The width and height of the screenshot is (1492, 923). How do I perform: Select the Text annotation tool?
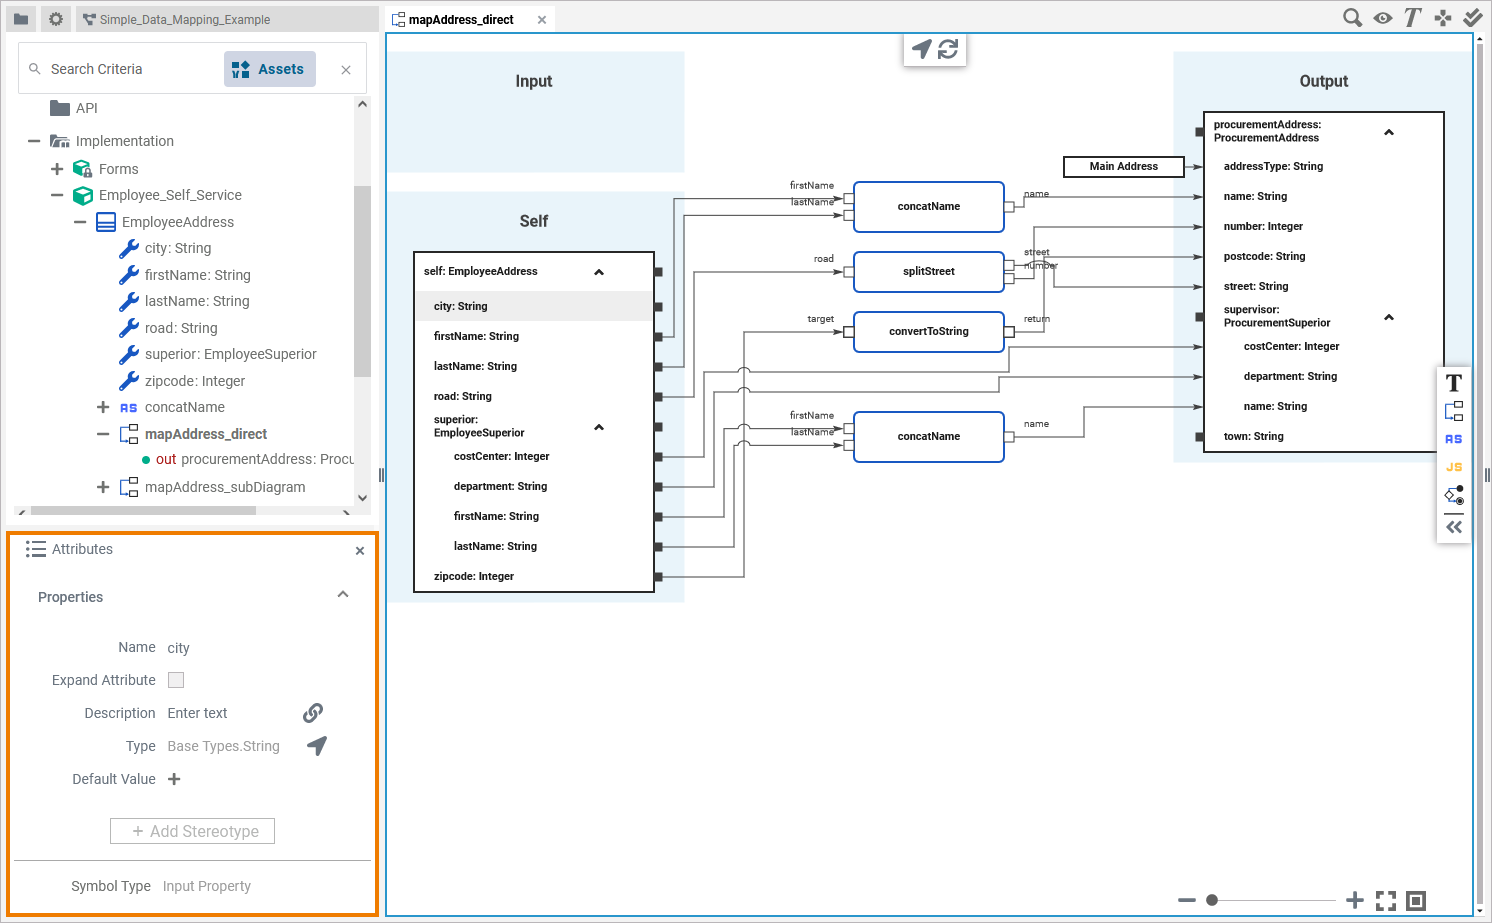1453,382
